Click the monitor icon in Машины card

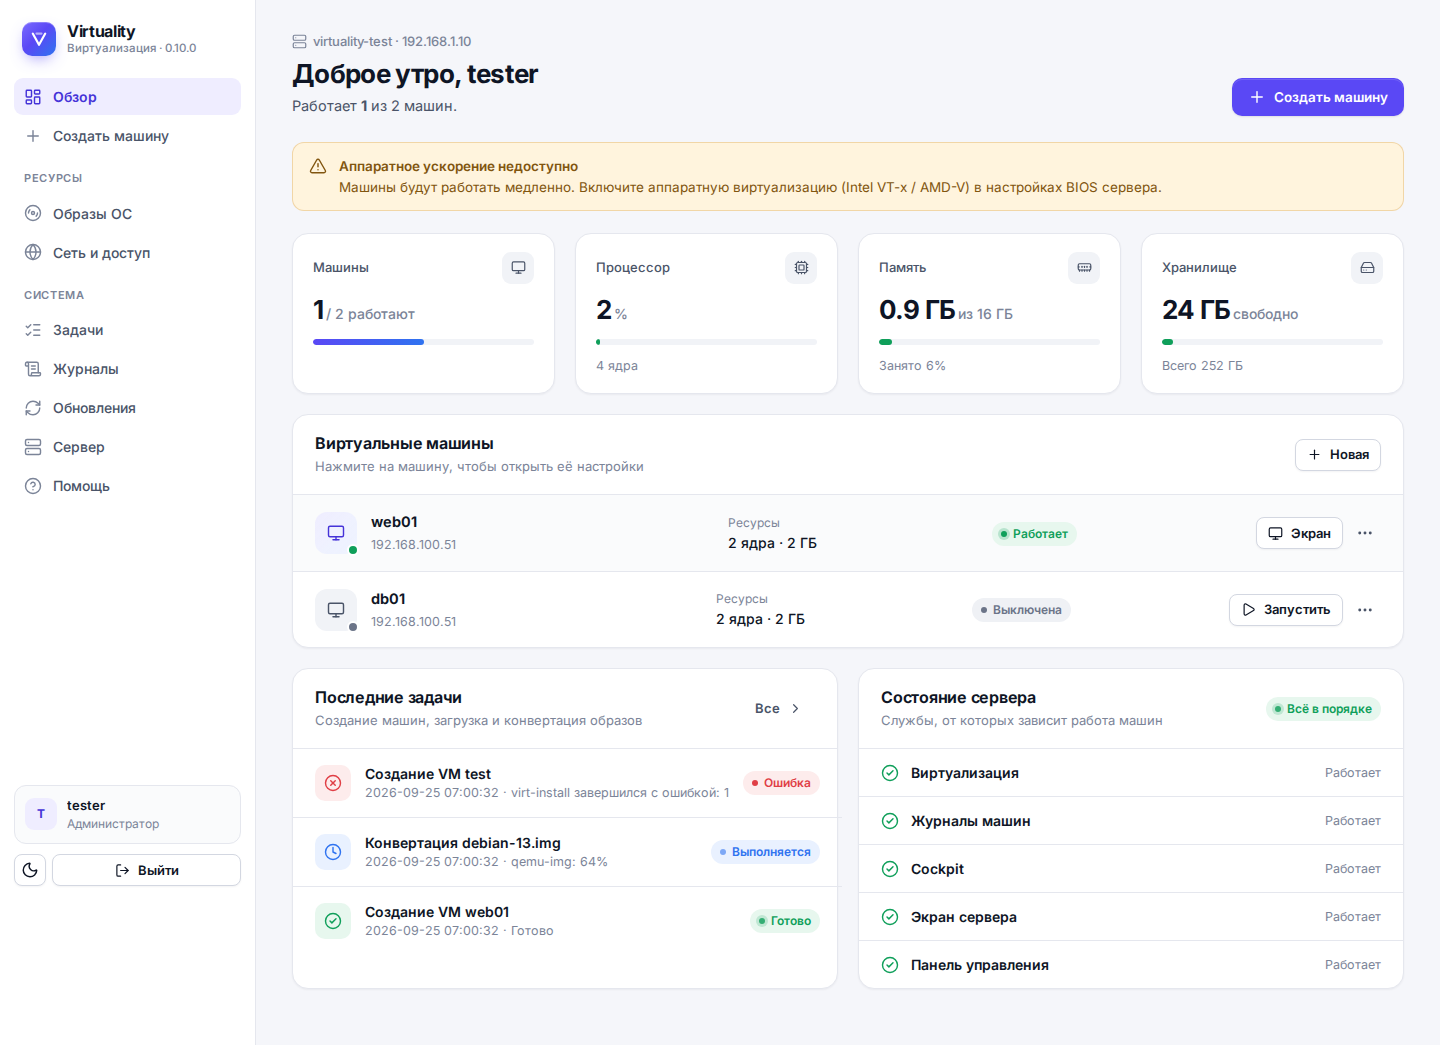click(518, 268)
